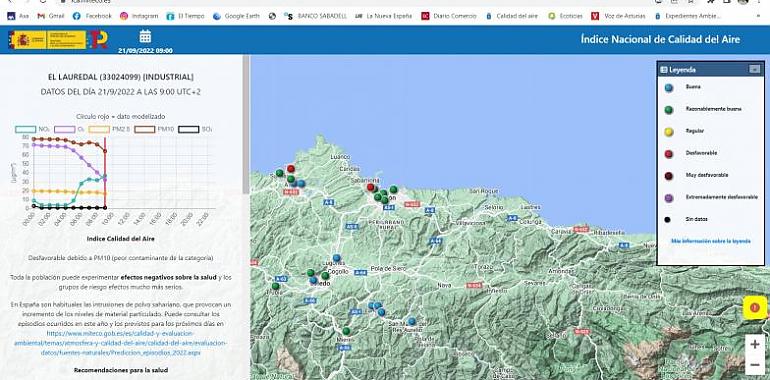
Task: Open the Facebook bookmark
Action: (x=92, y=16)
